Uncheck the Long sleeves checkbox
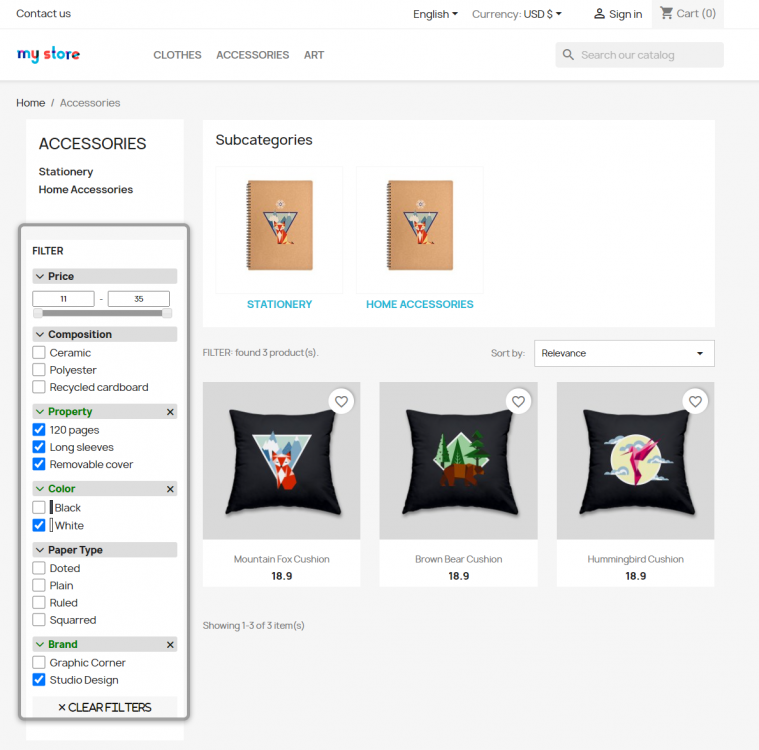The height and width of the screenshot is (750, 759). click(39, 447)
